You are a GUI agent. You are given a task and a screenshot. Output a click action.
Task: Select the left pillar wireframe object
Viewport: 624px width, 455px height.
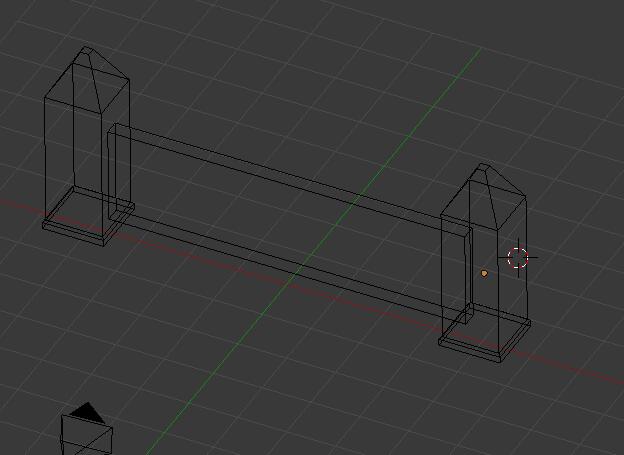[88, 146]
